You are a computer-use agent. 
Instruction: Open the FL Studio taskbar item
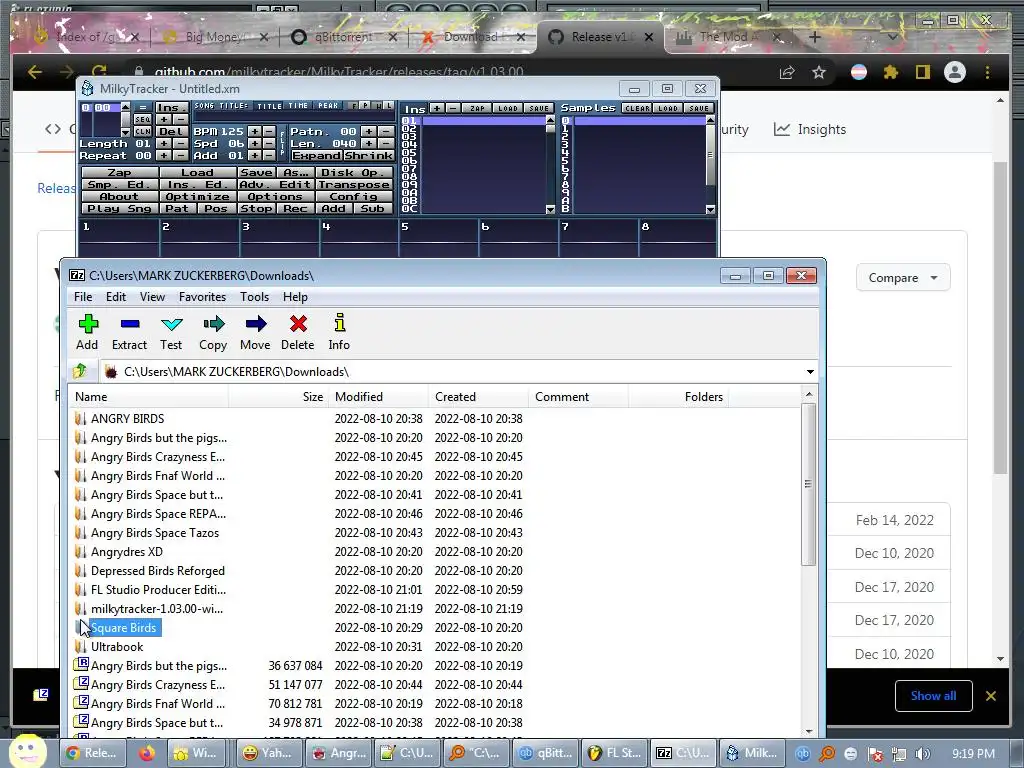click(615, 753)
